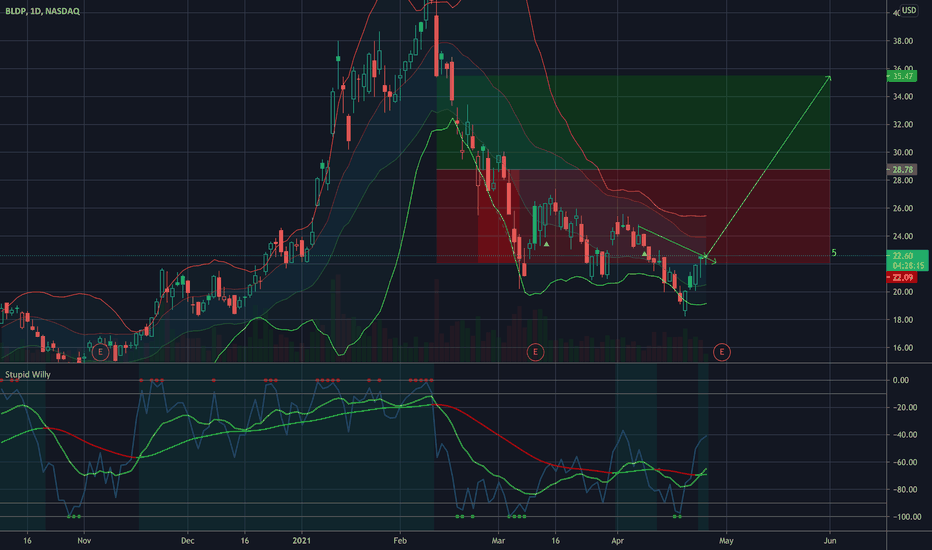Click the green '5' text label
The height and width of the screenshot is (550, 932).
834,253
